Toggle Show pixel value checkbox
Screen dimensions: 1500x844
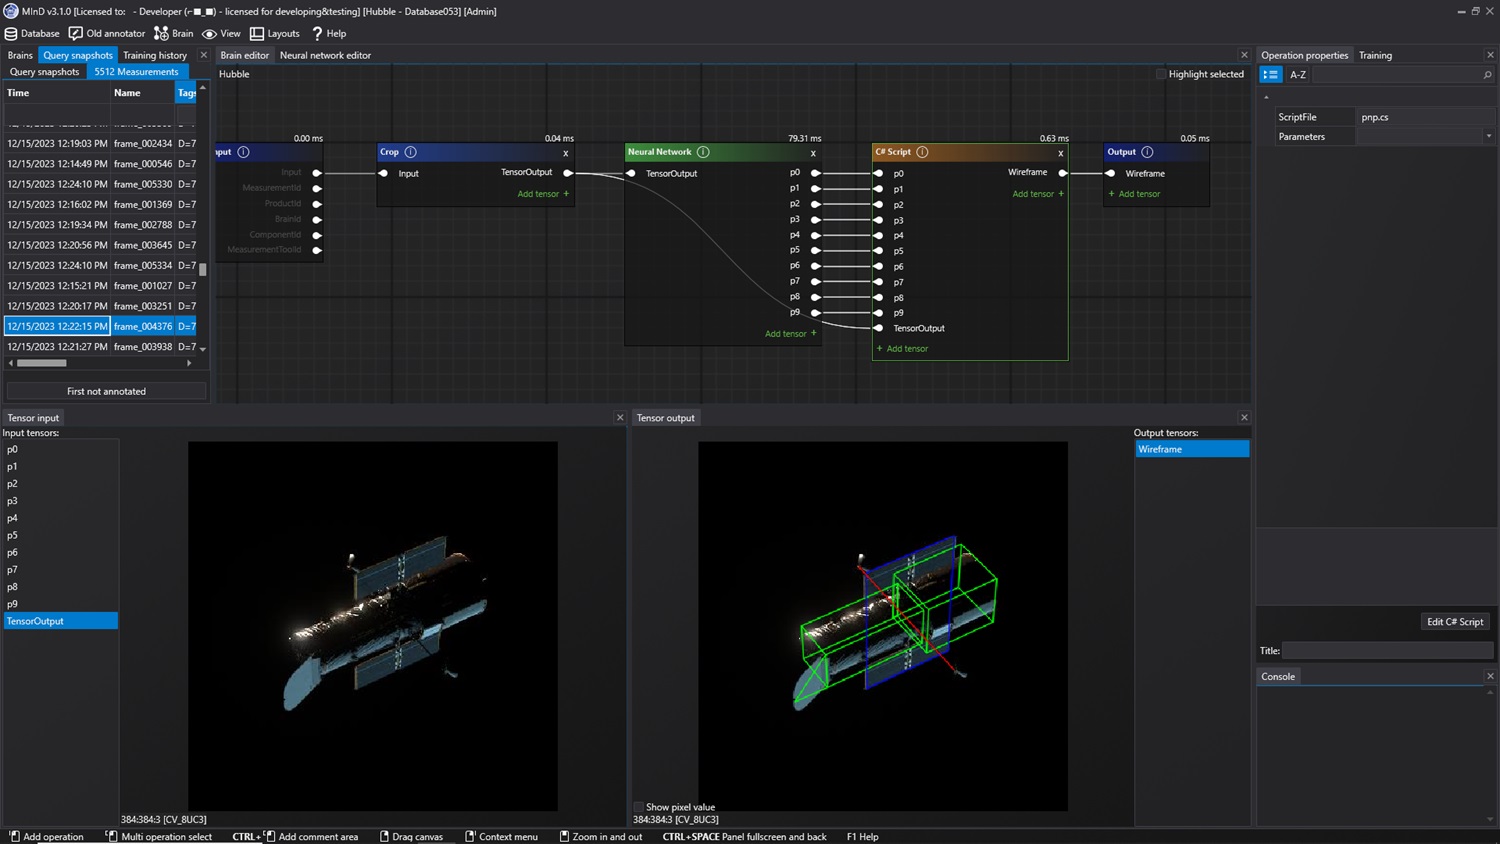(639, 807)
